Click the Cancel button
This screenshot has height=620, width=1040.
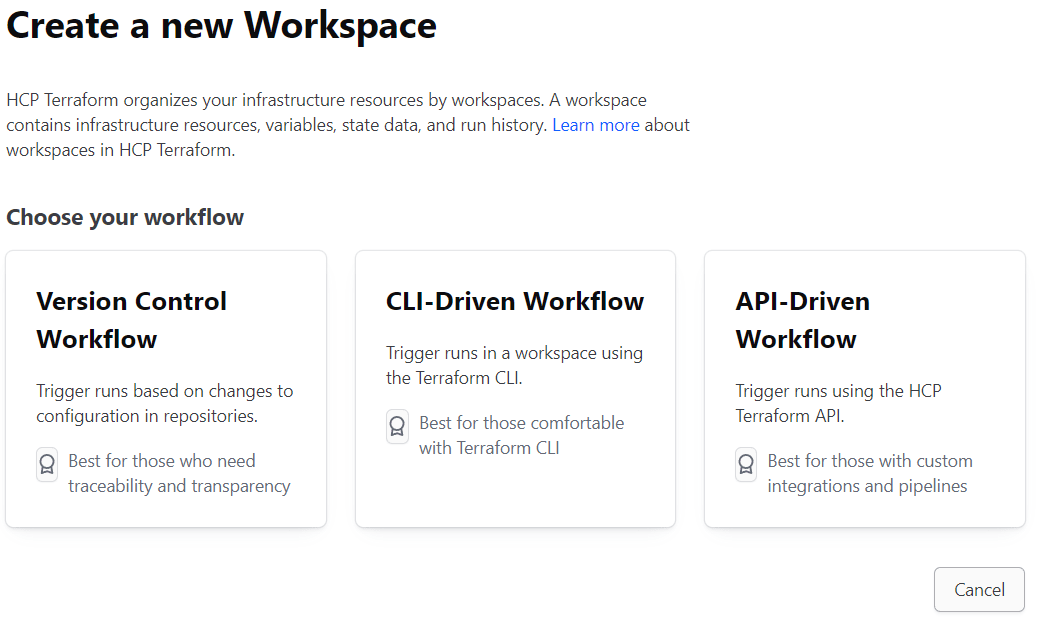tap(979, 589)
